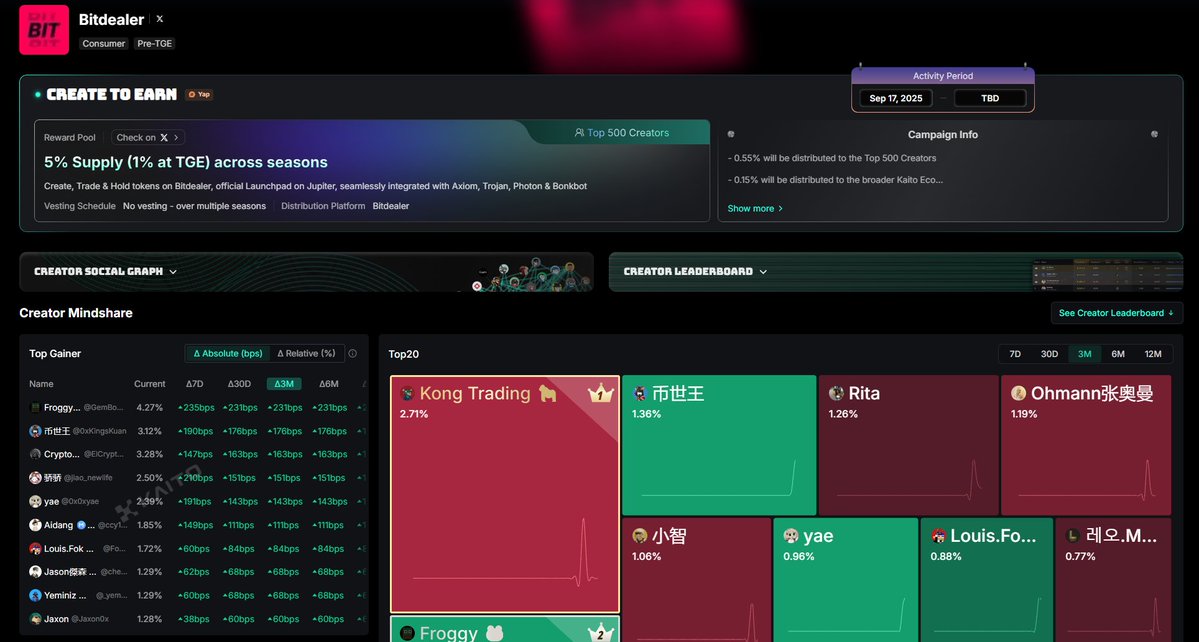Click Jaxon avatar in Top Gainer list
Screen dimensions: 1199x642
click(35, 619)
